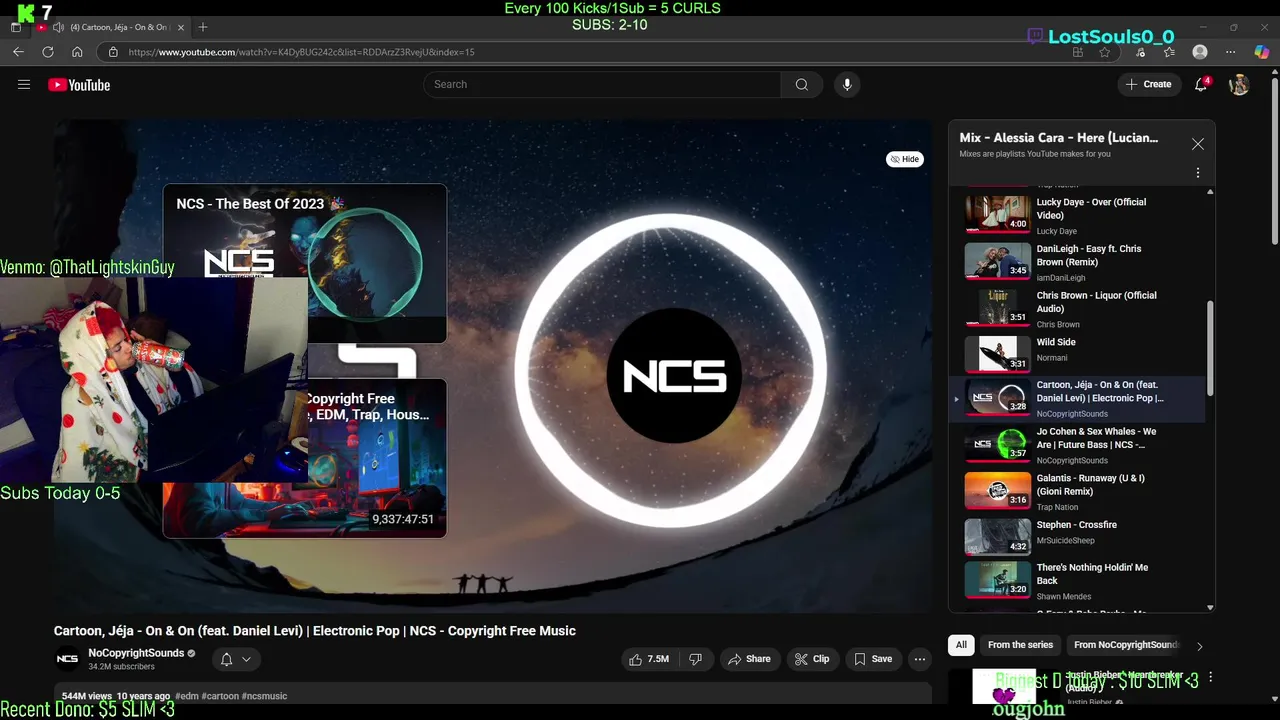
Task: Click the #edm hashtag
Action: point(187,696)
